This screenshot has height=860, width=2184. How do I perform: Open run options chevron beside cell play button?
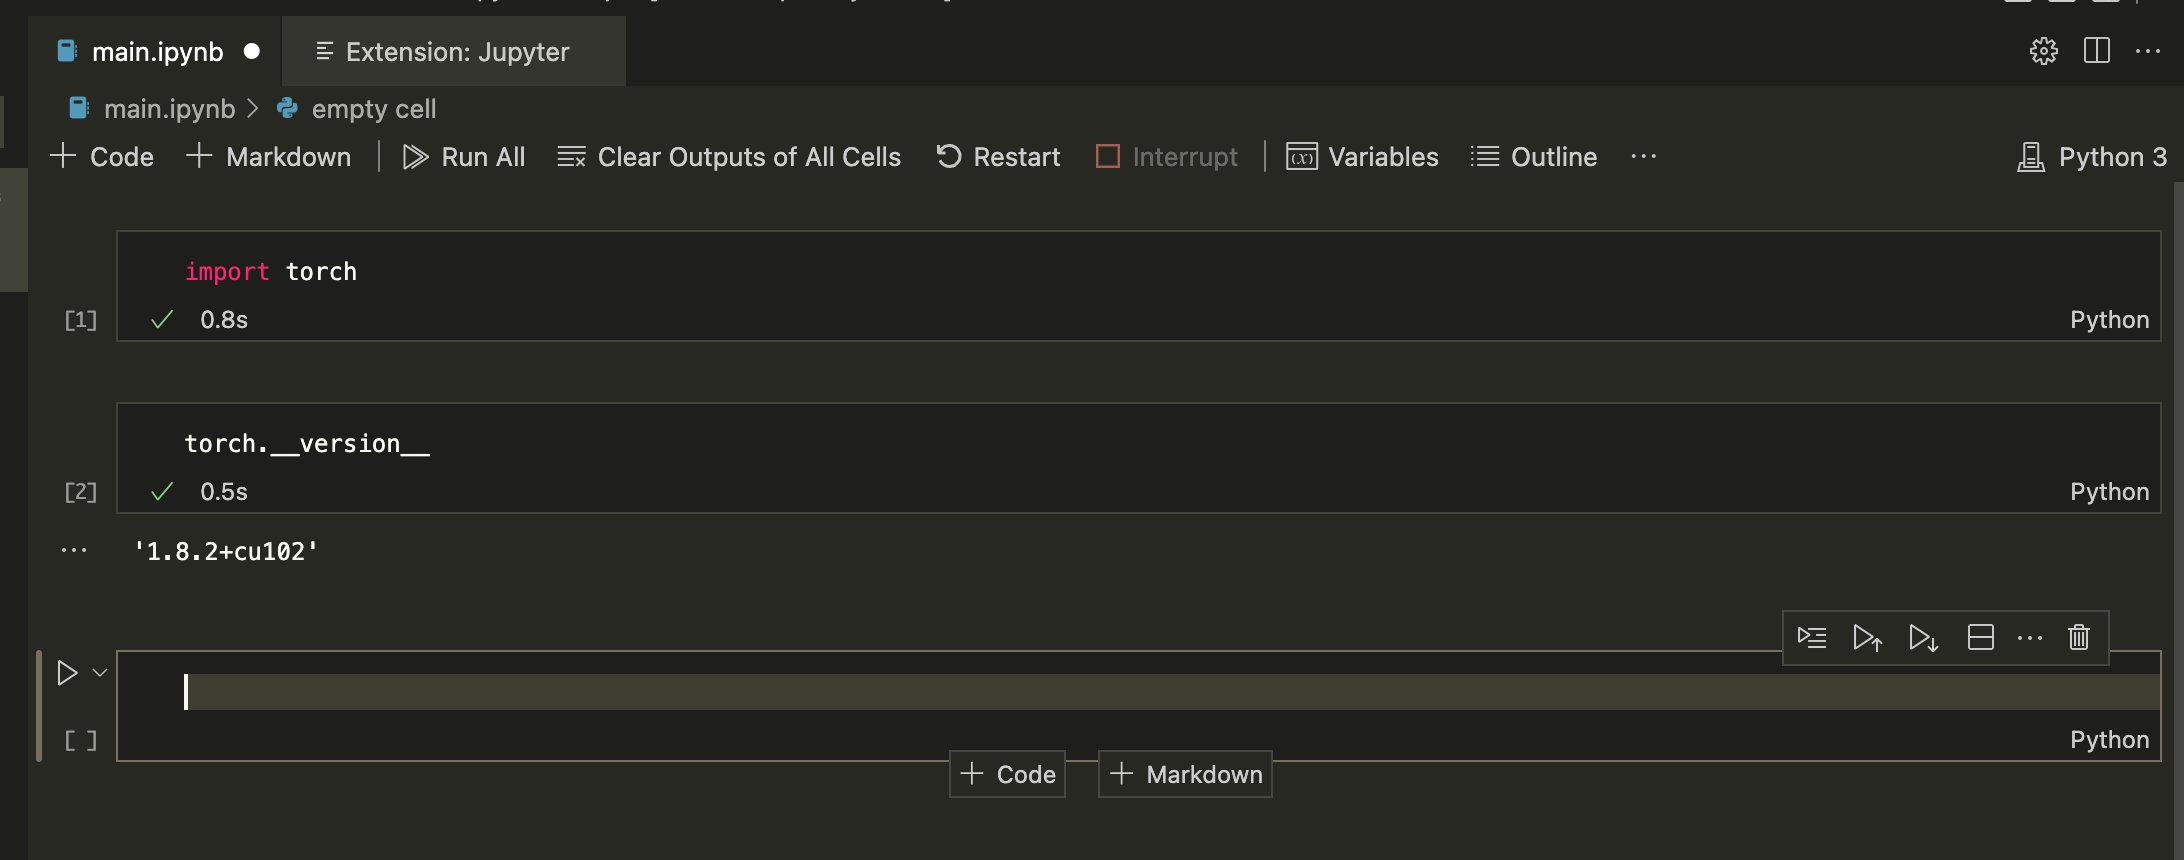coord(100,673)
